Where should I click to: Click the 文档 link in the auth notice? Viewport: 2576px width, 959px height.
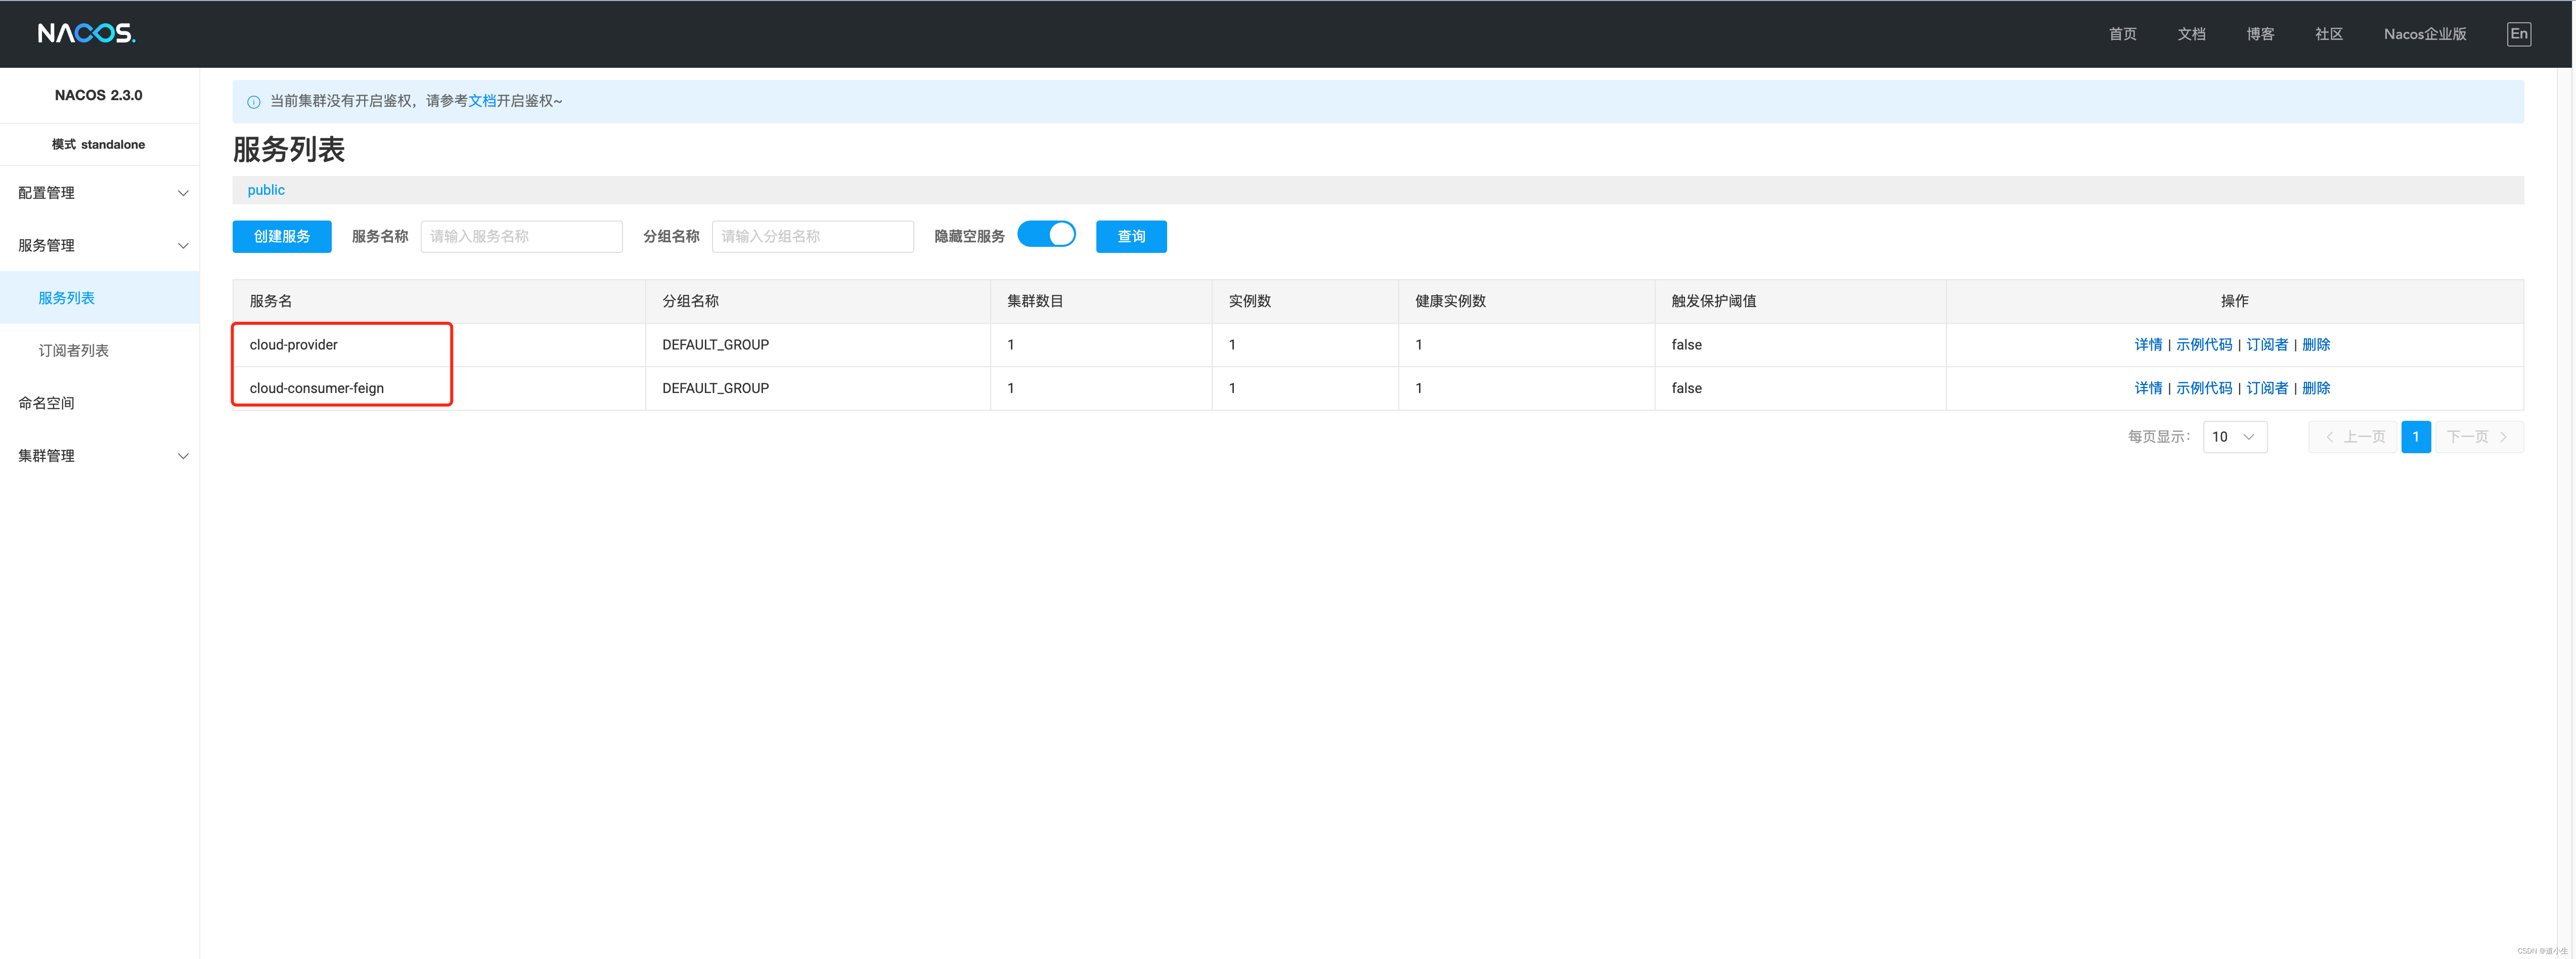[x=482, y=101]
